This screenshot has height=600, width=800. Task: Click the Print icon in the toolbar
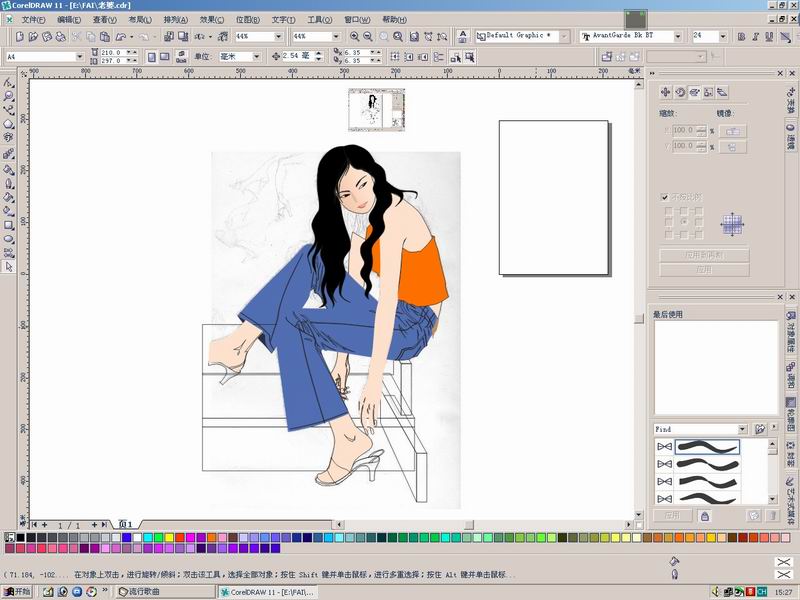tap(61, 37)
